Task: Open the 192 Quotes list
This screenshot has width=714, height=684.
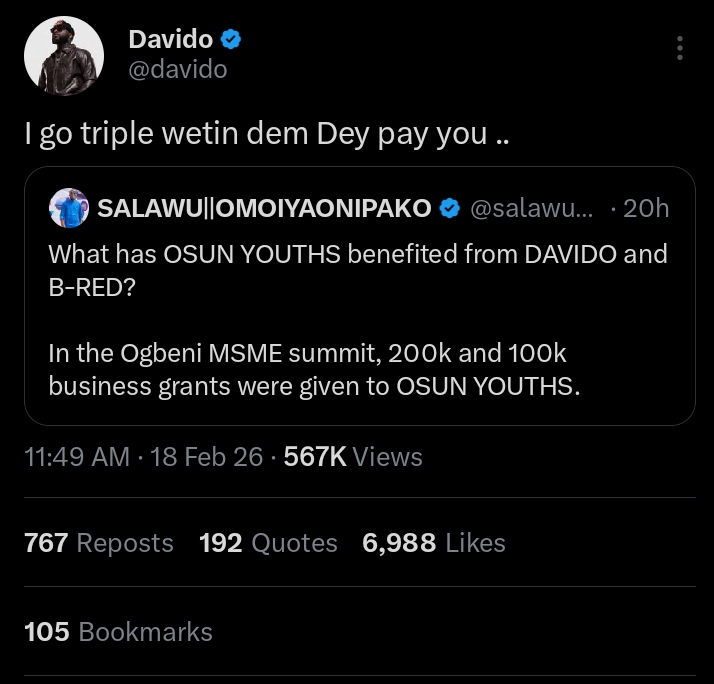Action: coord(268,543)
